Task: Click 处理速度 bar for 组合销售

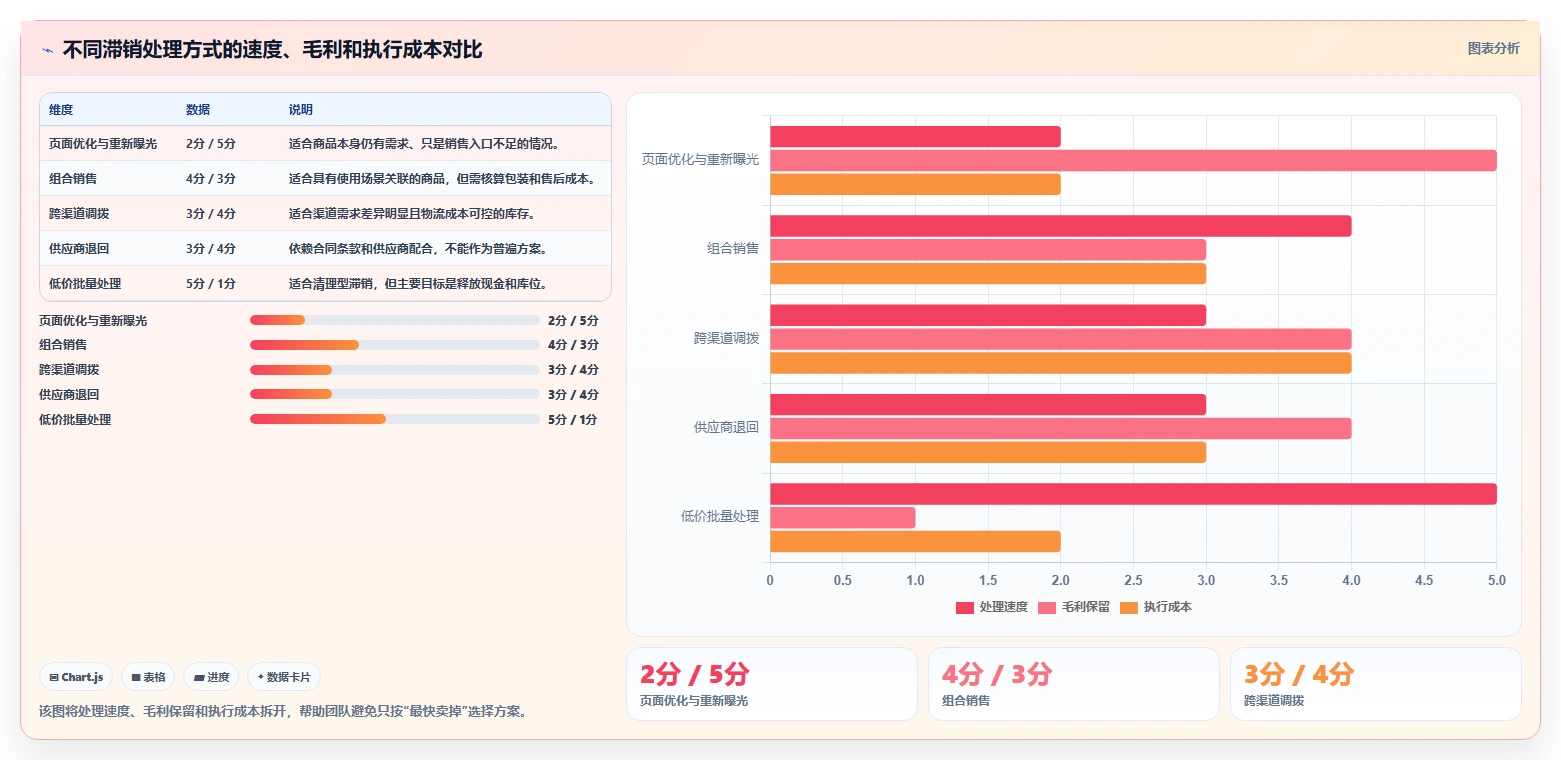Action: pyautogui.click(x=1060, y=226)
